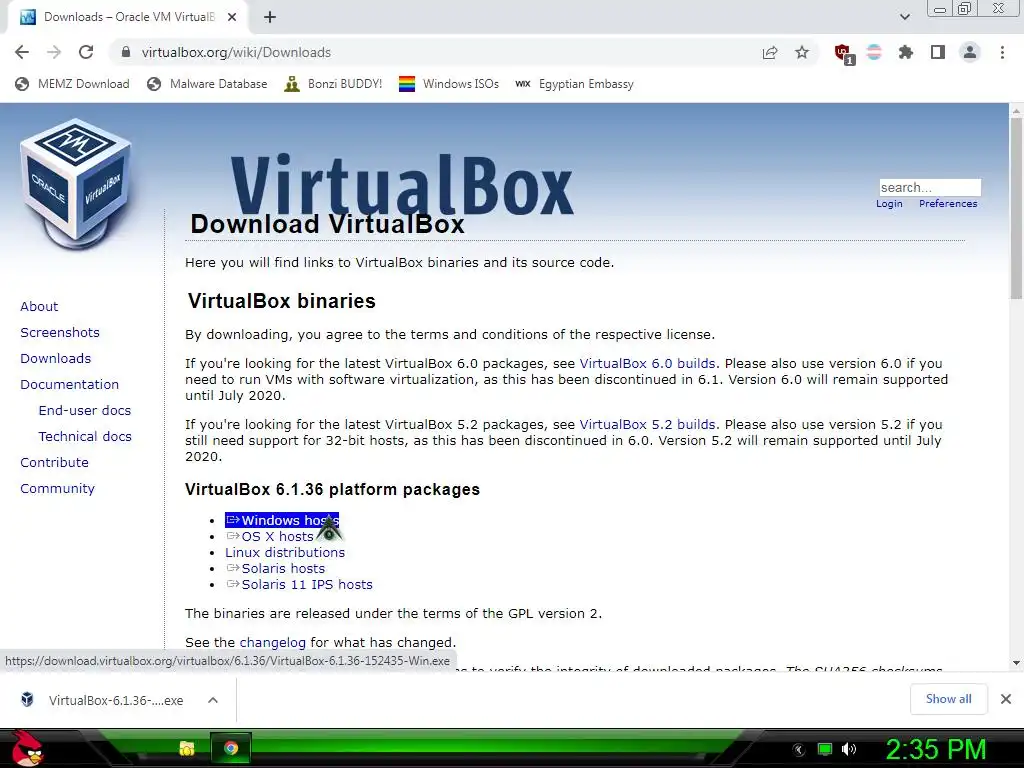
Task: Open the changelog link
Action: [x=272, y=643]
